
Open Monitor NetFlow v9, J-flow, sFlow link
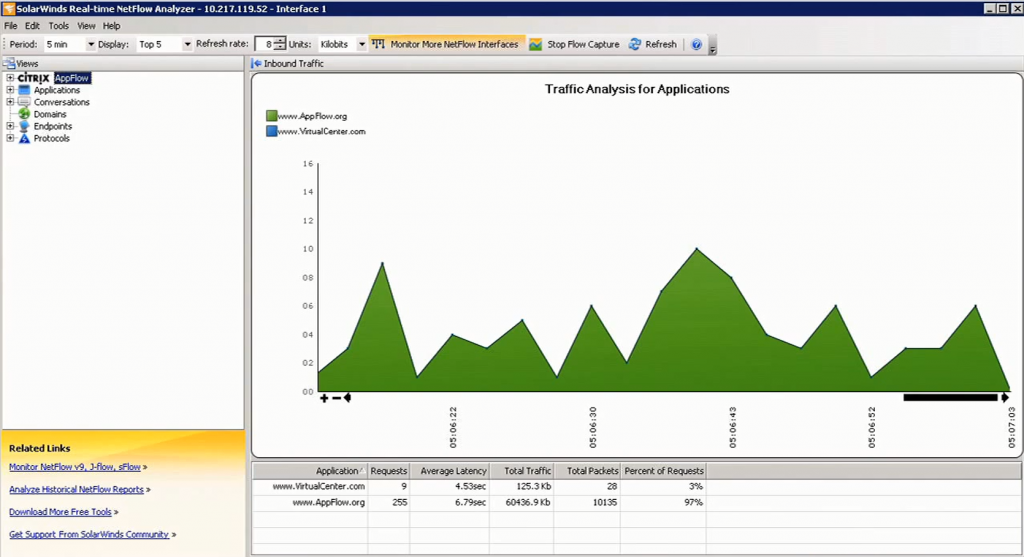74,467
